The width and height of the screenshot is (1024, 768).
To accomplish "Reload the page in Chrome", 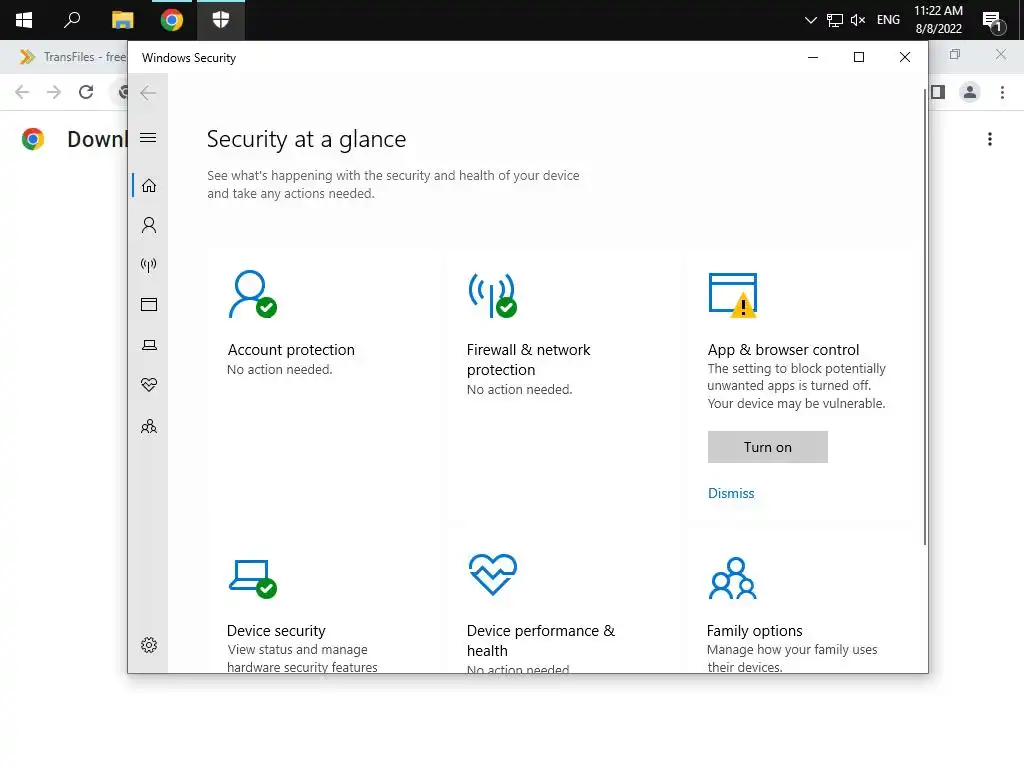I will 86,93.
